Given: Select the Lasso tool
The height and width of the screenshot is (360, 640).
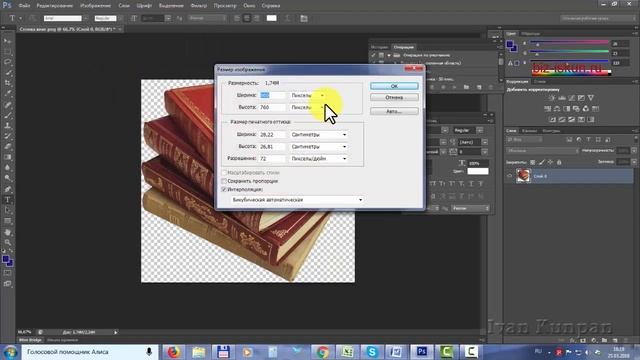Looking at the screenshot, I should 7,62.
